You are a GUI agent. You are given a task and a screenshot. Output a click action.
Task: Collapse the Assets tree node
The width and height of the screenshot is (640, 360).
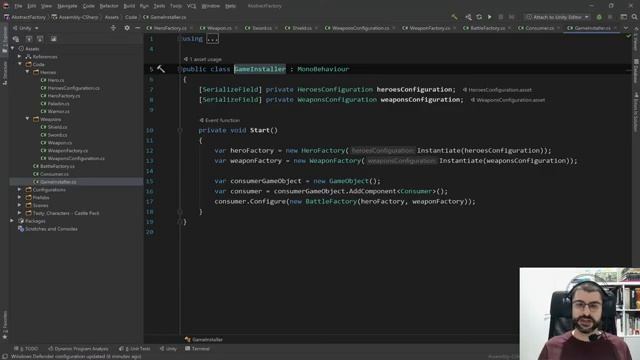(13, 49)
